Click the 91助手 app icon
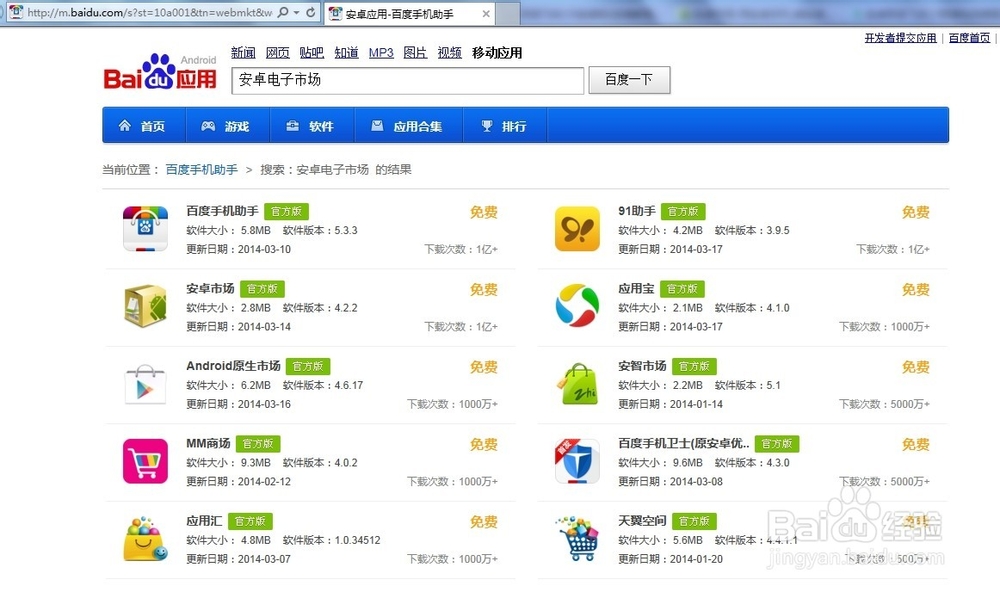The image size is (1000, 592). [576, 228]
